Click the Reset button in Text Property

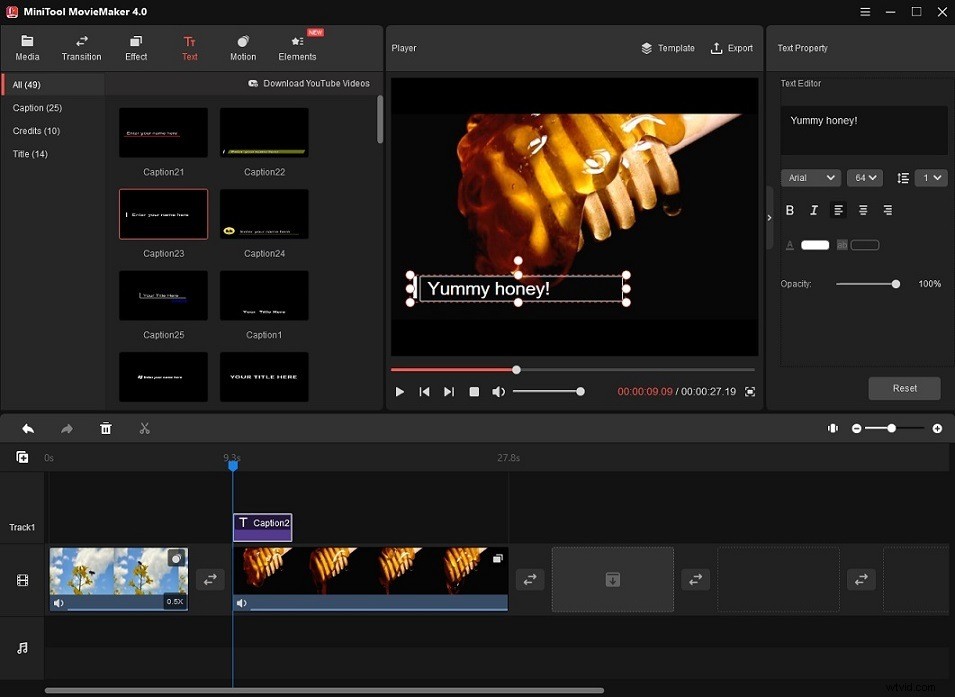[x=904, y=388]
